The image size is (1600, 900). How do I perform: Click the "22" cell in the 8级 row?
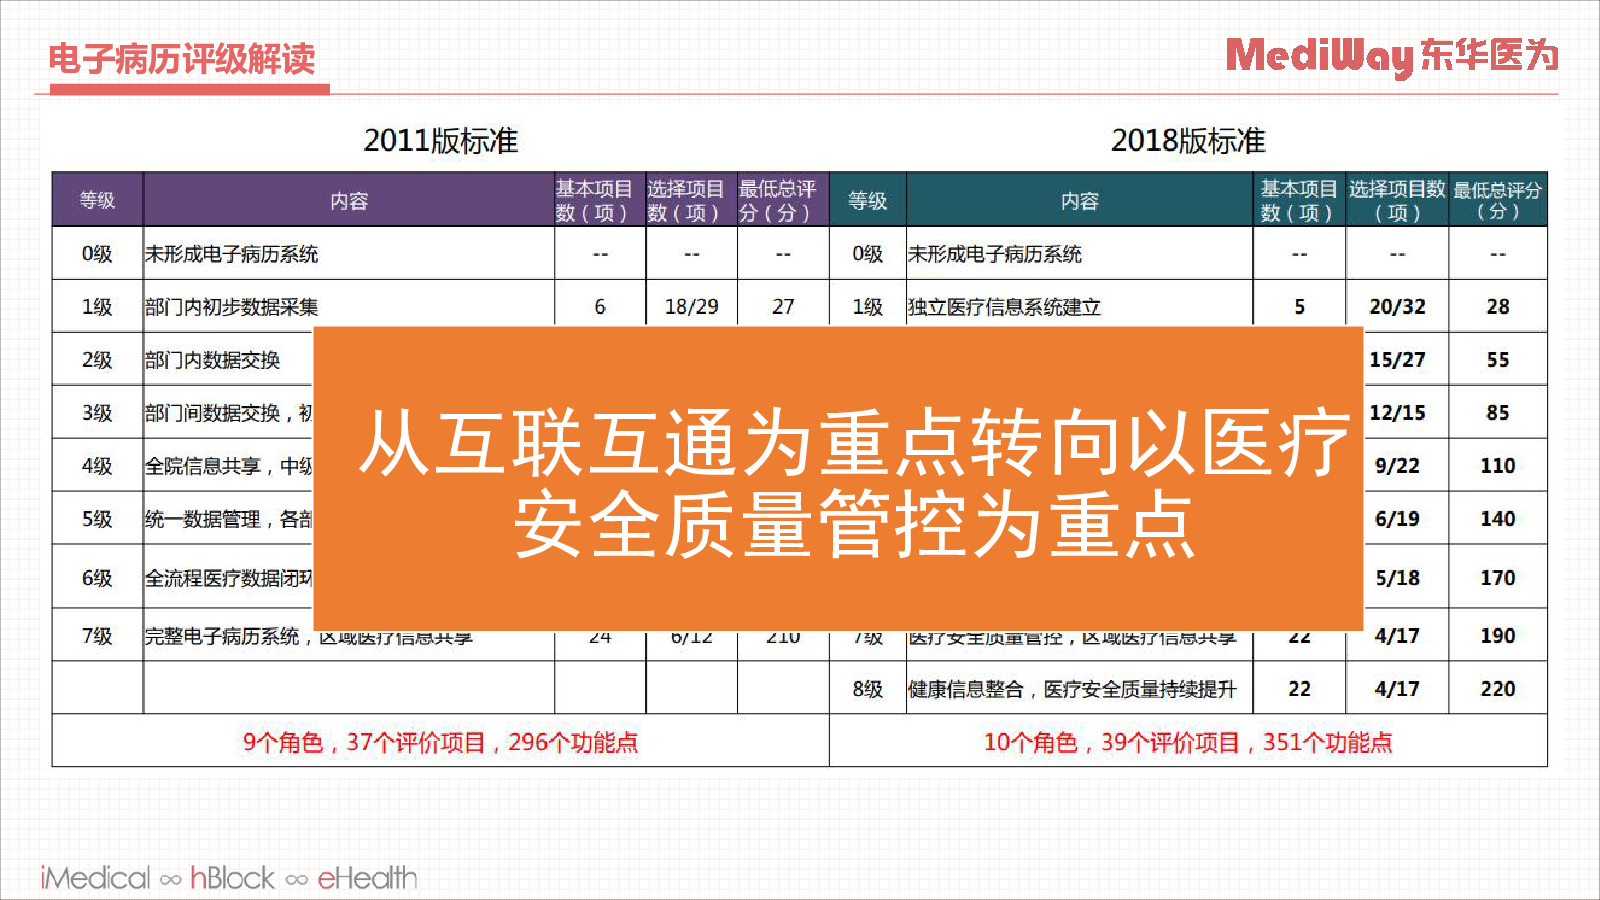tap(1299, 688)
